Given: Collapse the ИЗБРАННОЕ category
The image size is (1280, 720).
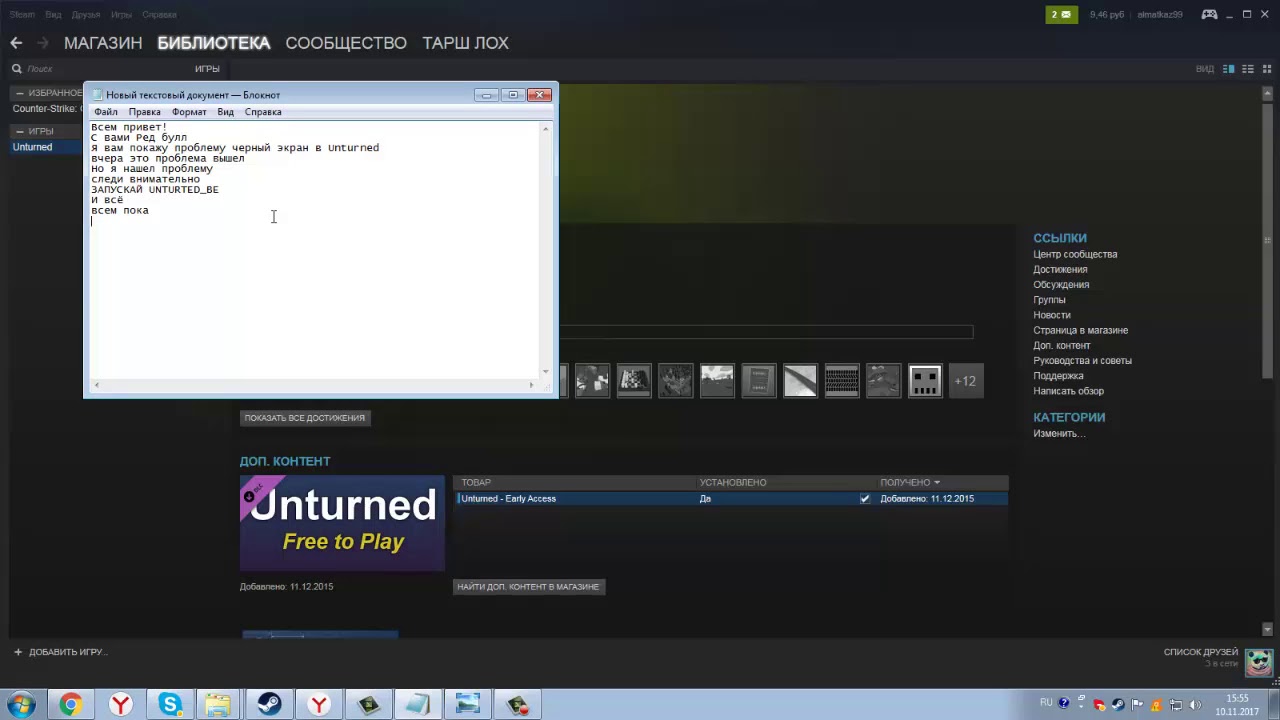Looking at the screenshot, I should [x=19, y=93].
